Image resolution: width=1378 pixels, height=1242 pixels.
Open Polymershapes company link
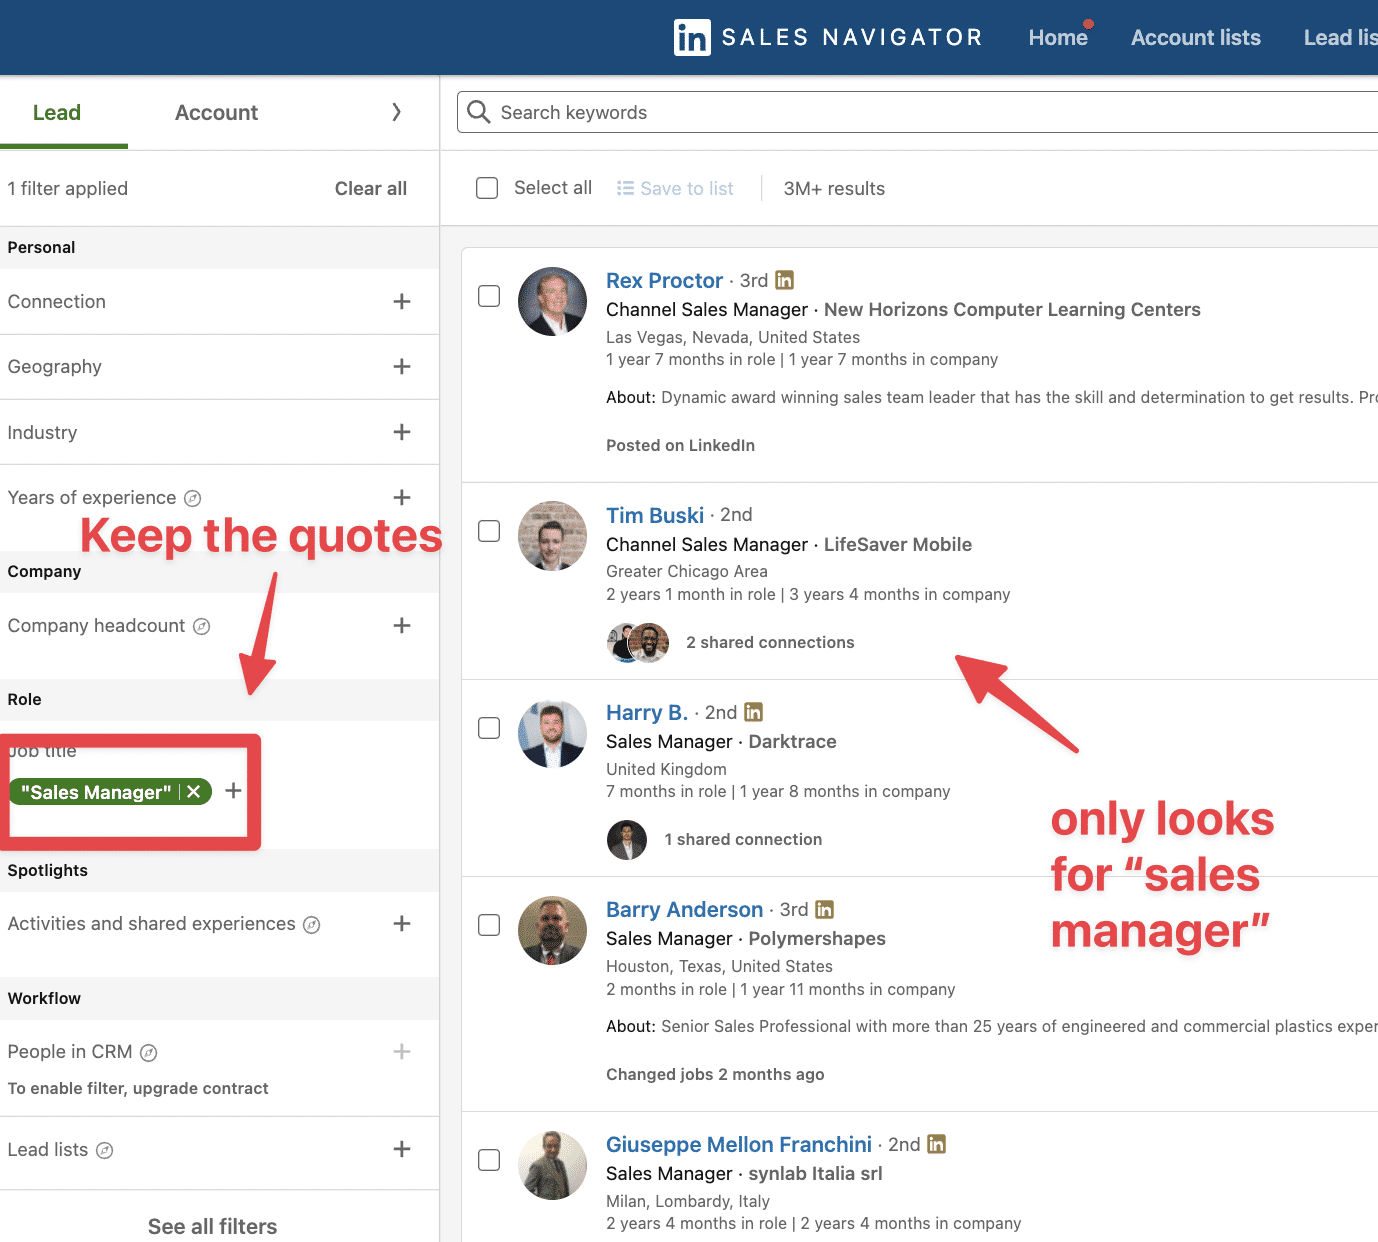click(817, 939)
